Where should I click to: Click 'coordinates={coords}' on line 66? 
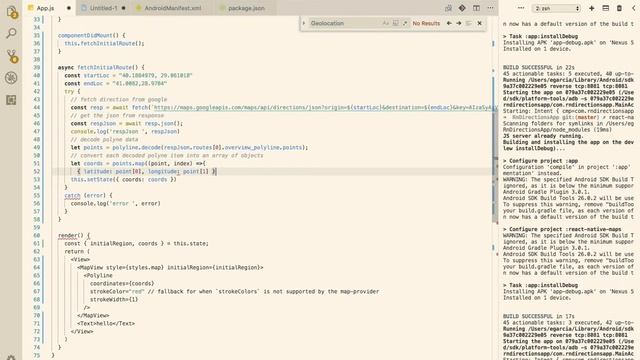tap(122, 284)
